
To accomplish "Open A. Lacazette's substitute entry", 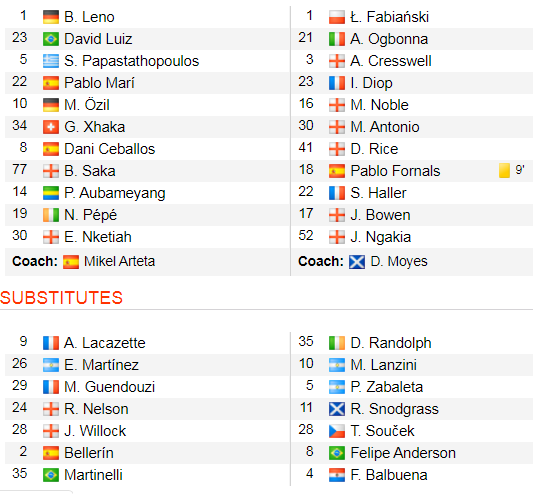I will [x=105, y=343].
